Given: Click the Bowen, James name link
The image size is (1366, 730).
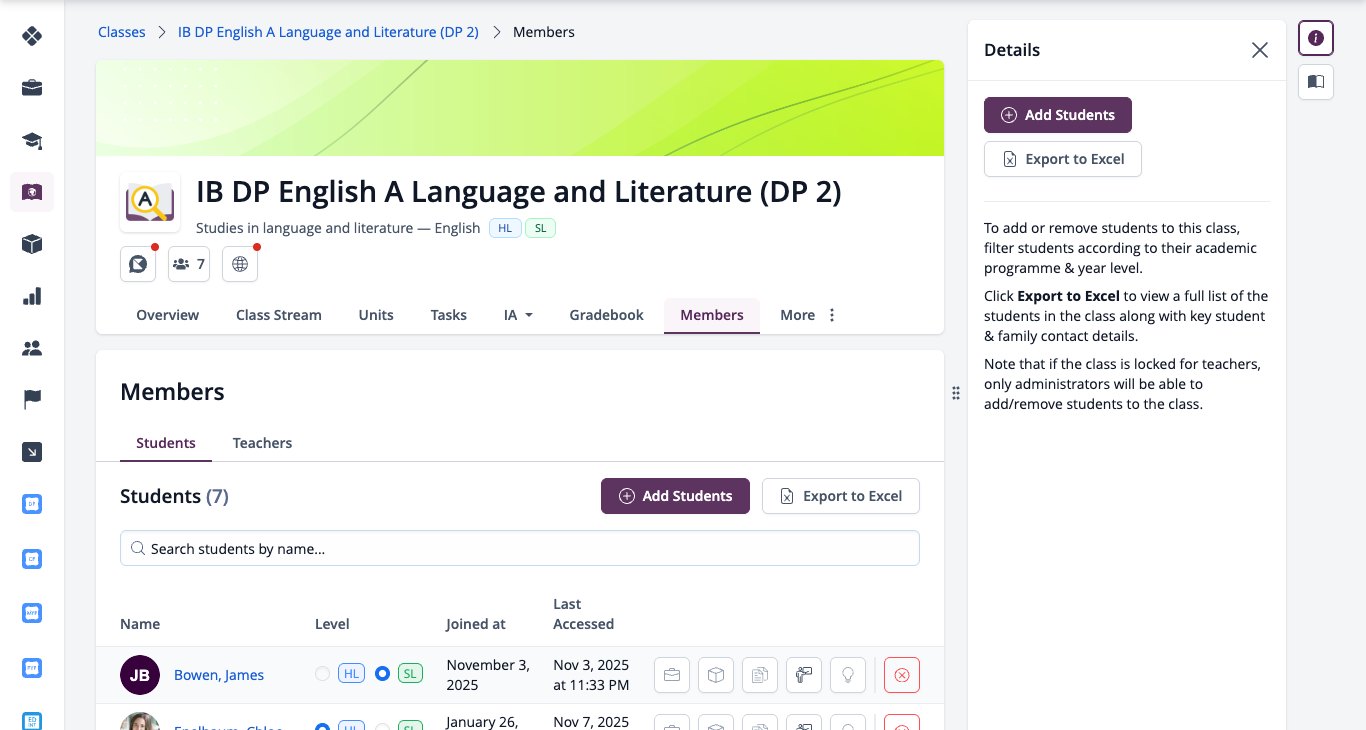Looking at the screenshot, I should click(219, 675).
